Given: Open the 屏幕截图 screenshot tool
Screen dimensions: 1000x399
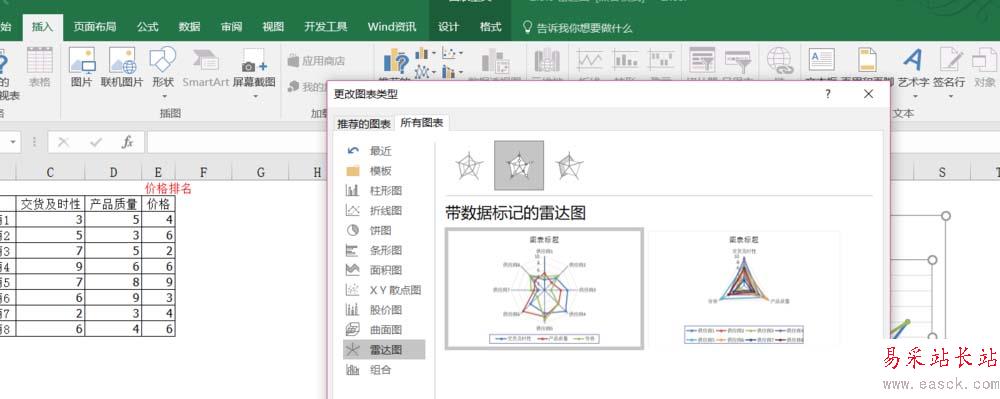Looking at the screenshot, I should (254, 67).
